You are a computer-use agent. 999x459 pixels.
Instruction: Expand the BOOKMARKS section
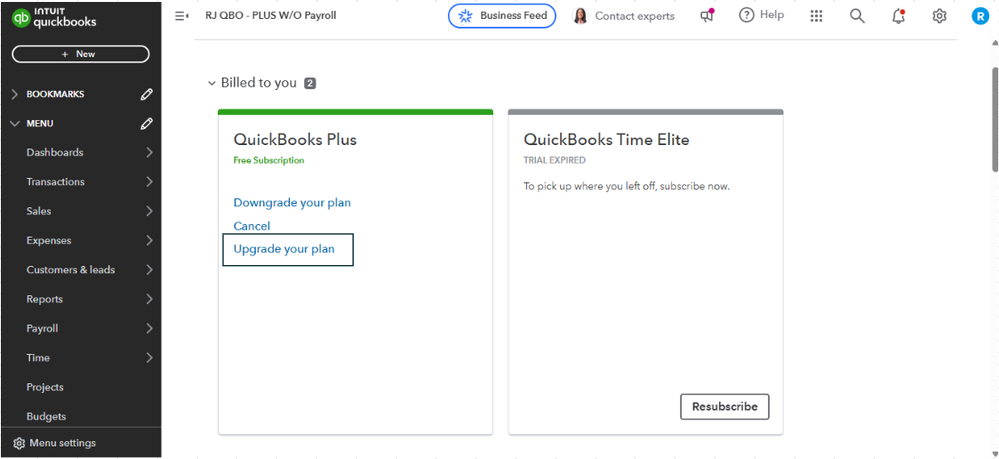tap(14, 94)
